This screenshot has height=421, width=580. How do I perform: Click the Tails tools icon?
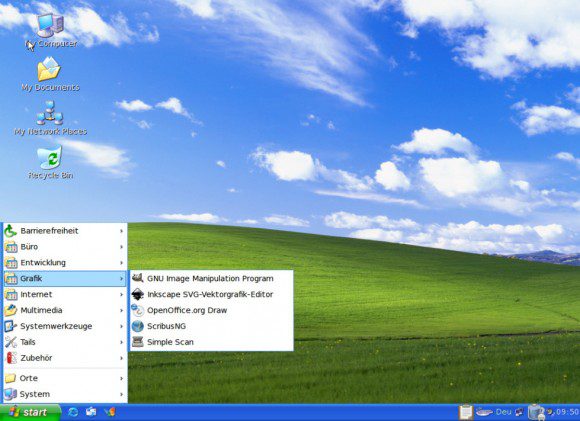tap(11, 342)
